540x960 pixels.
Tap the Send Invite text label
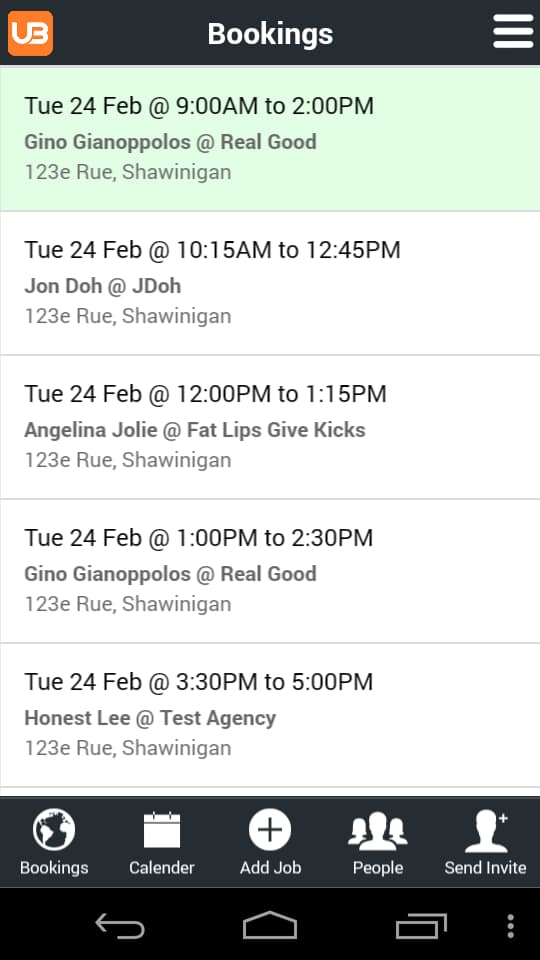[x=486, y=868]
